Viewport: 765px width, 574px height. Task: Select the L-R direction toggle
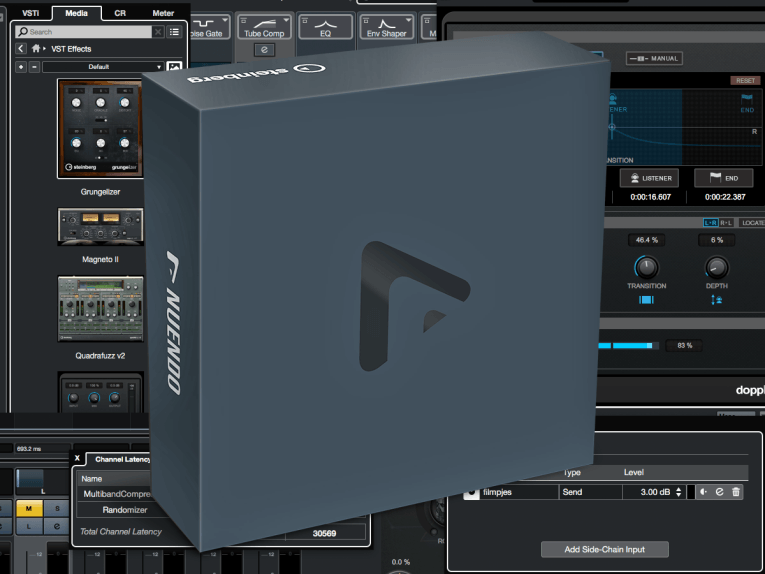(710, 223)
